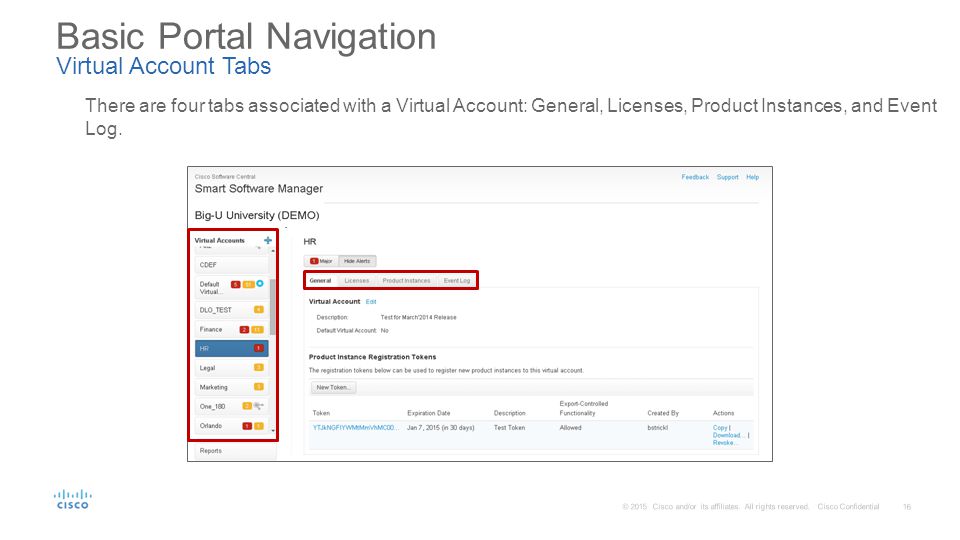Image resolution: width=960 pixels, height=540 pixels.
Task: Create a new token with New Token button
Action: tap(333, 388)
